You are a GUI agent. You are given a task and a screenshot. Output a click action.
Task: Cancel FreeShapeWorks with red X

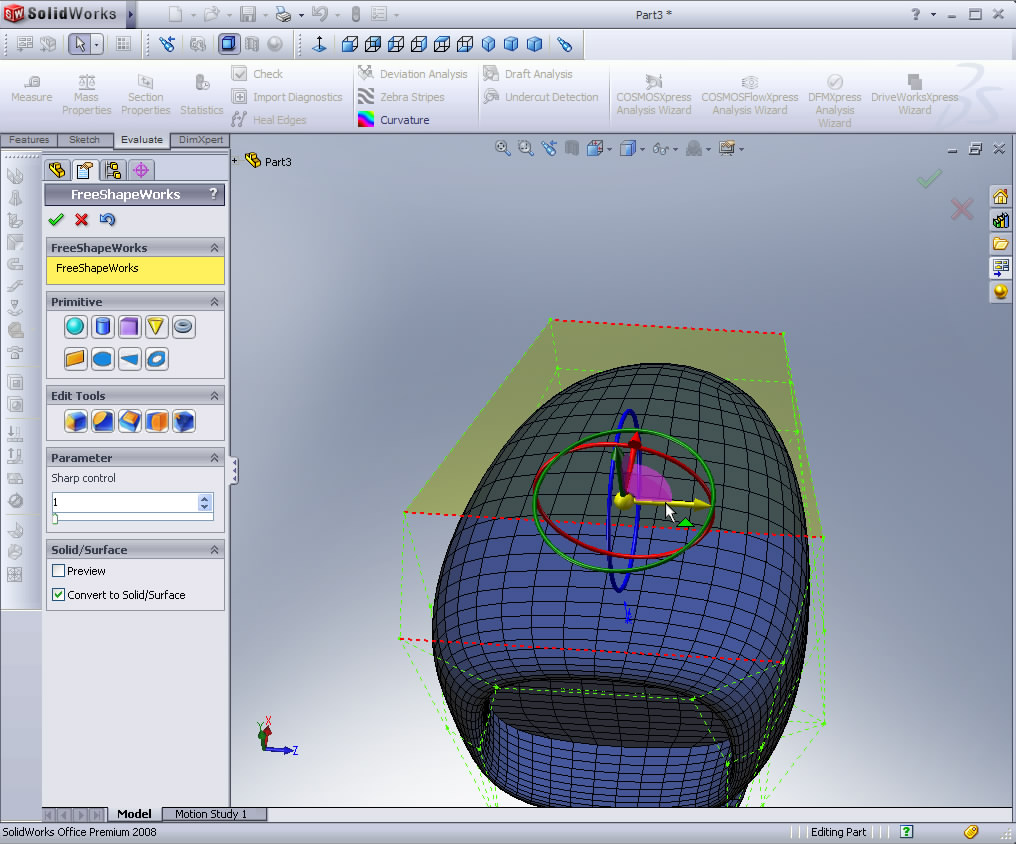pyautogui.click(x=82, y=220)
